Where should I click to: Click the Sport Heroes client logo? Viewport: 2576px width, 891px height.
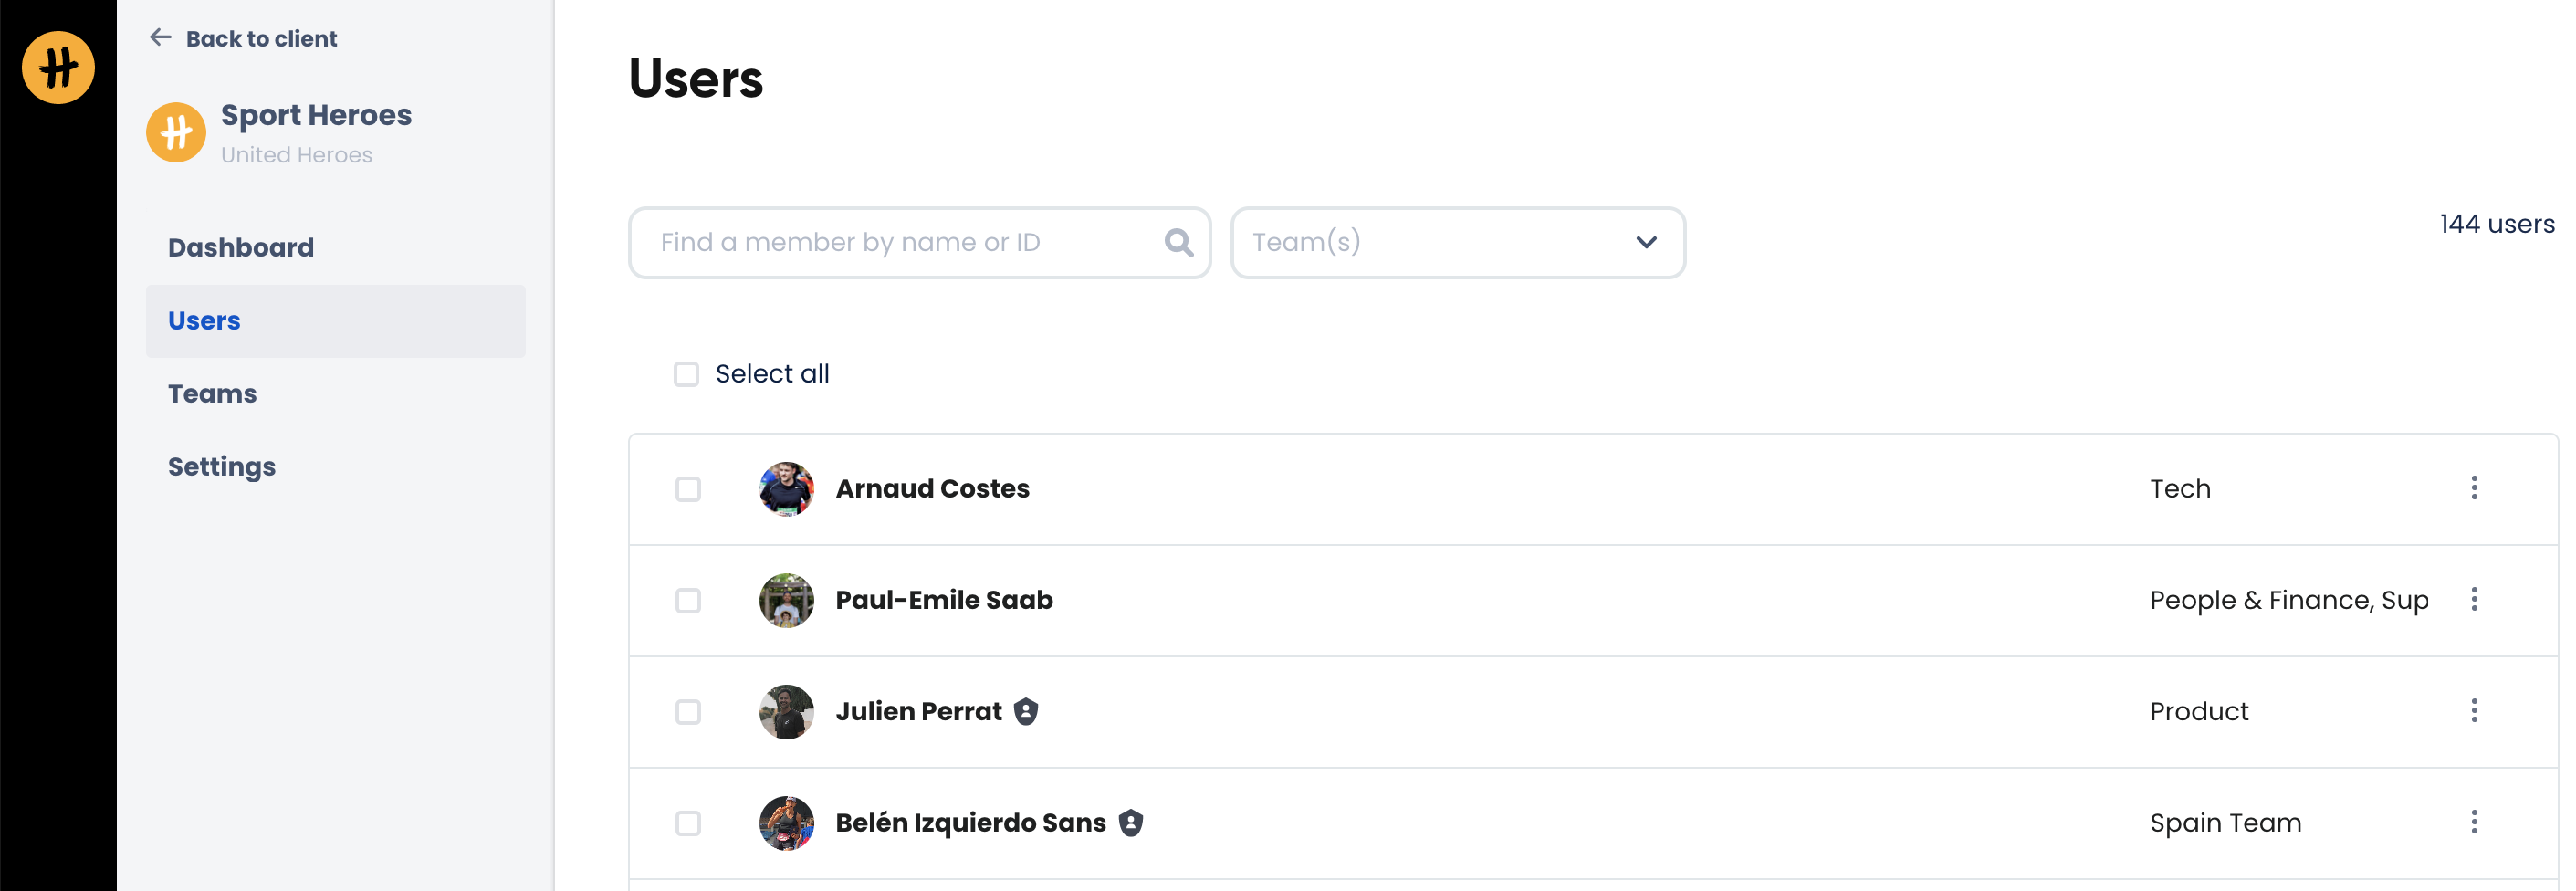[176, 132]
